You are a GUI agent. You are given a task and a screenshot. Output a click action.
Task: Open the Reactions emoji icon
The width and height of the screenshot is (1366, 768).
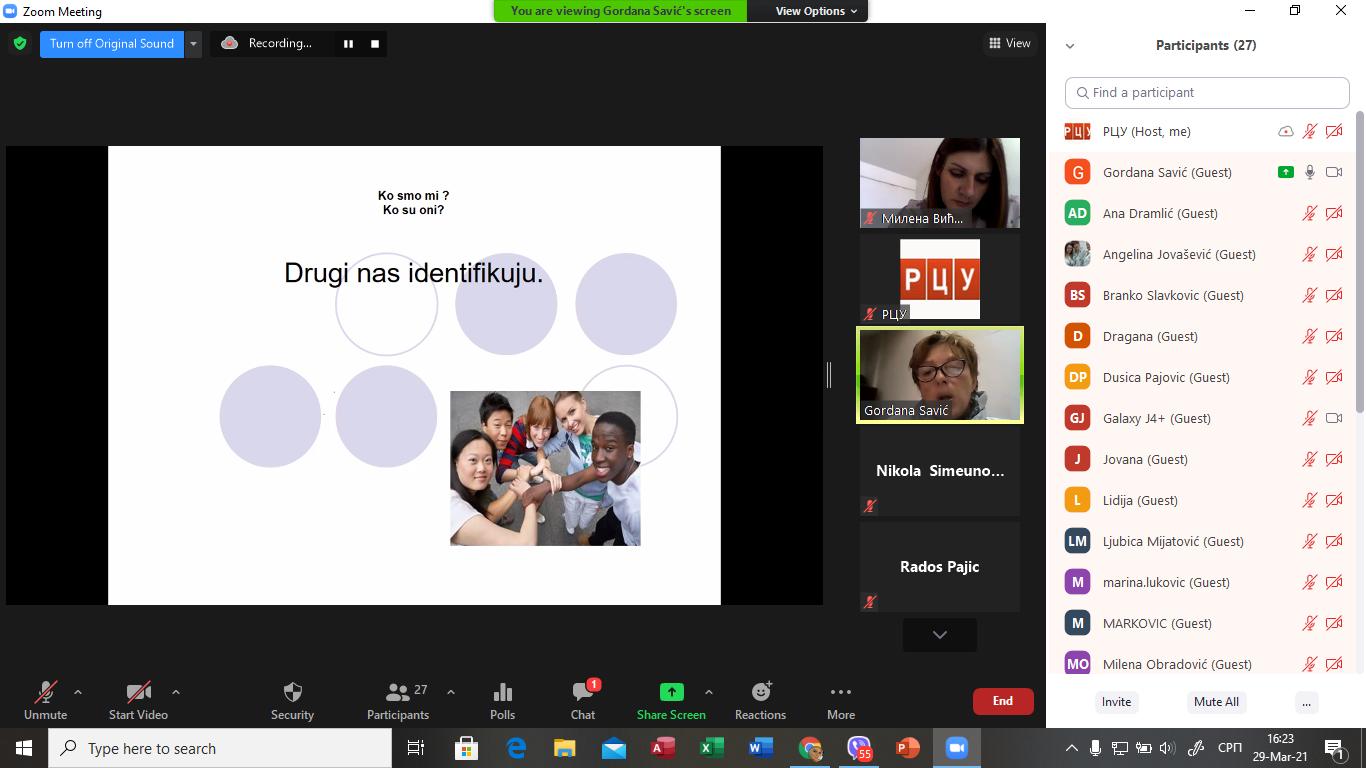pos(760,692)
